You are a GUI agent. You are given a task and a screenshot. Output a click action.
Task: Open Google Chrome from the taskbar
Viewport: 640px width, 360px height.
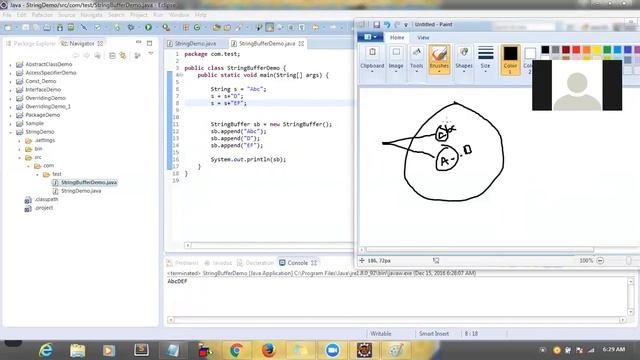pyautogui.click(x=236, y=350)
